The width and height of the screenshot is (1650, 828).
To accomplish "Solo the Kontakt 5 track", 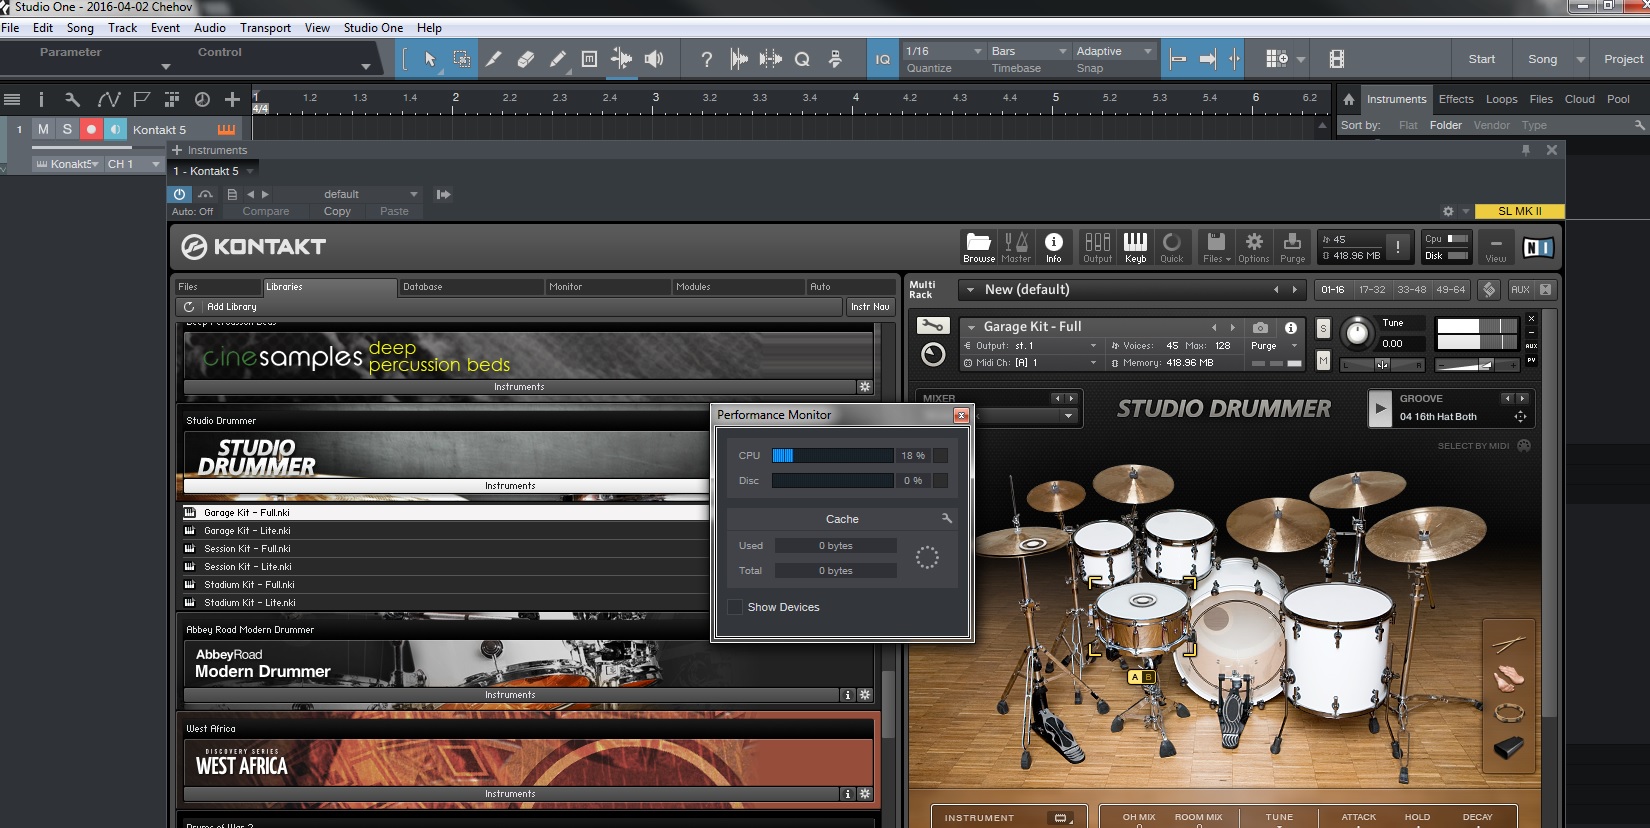I will tap(67, 129).
